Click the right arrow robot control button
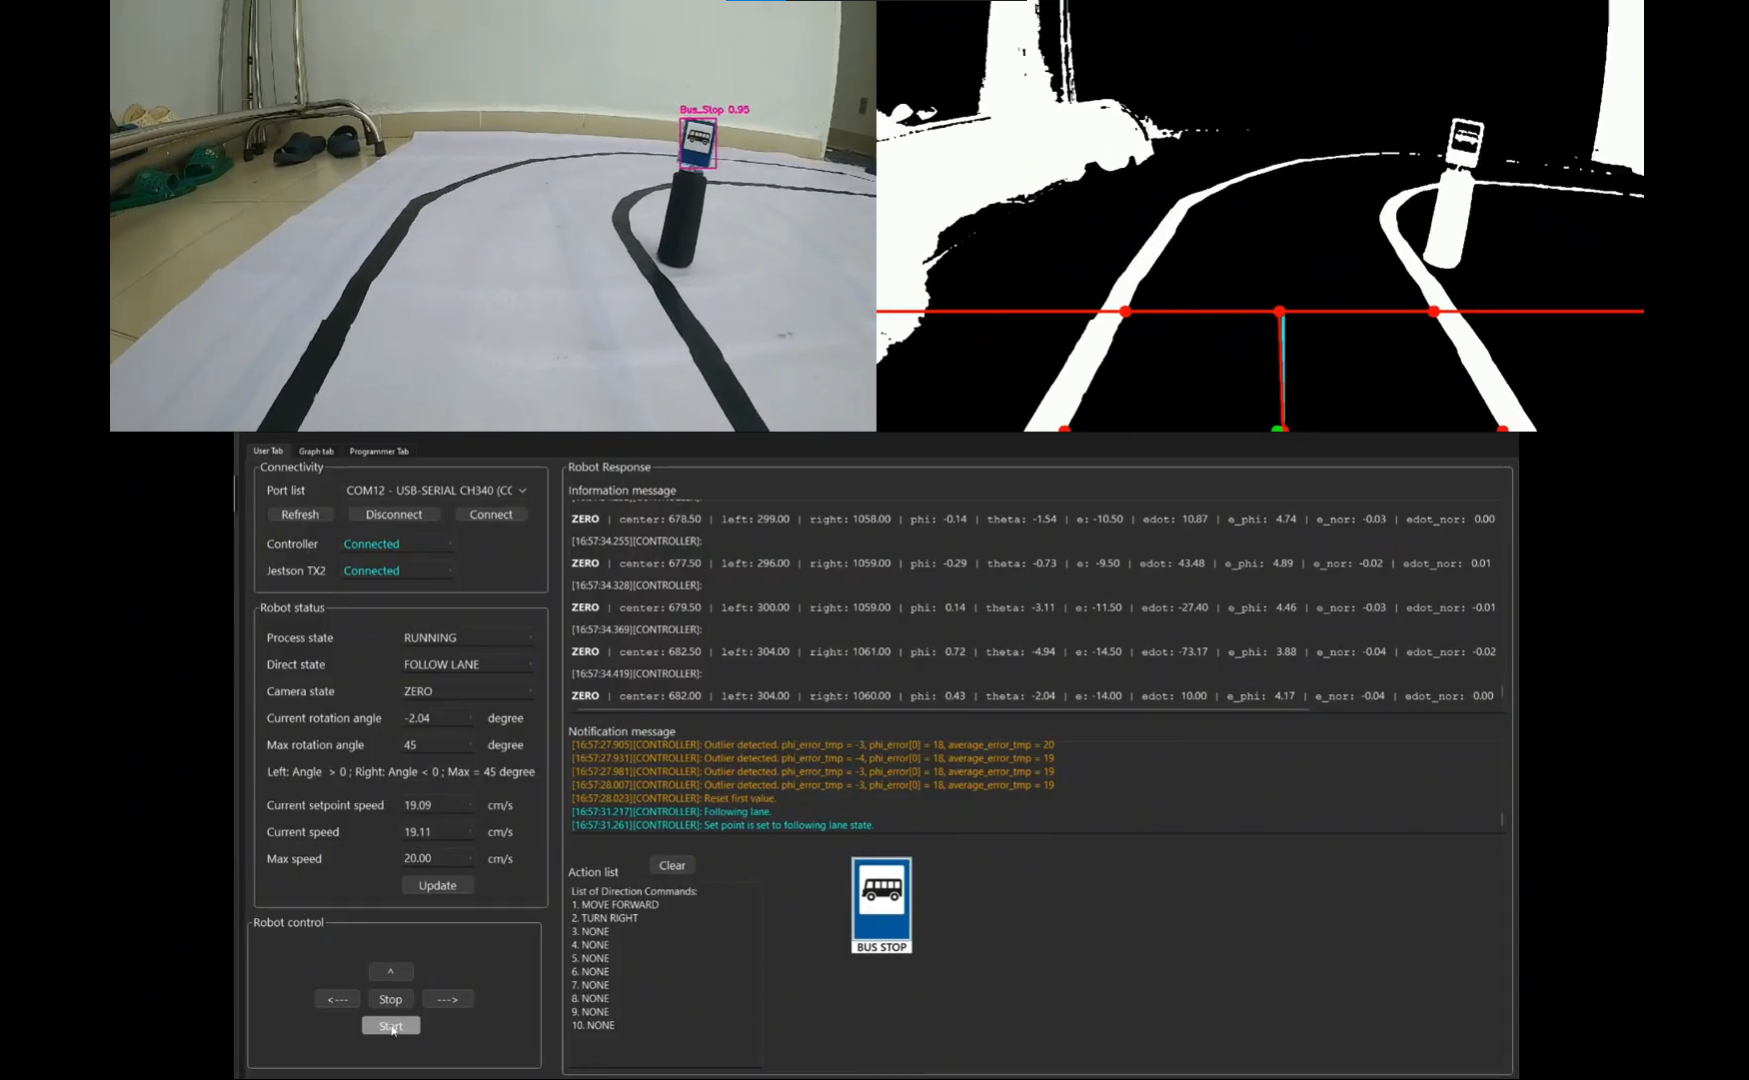Image resolution: width=1749 pixels, height=1080 pixels. click(447, 999)
